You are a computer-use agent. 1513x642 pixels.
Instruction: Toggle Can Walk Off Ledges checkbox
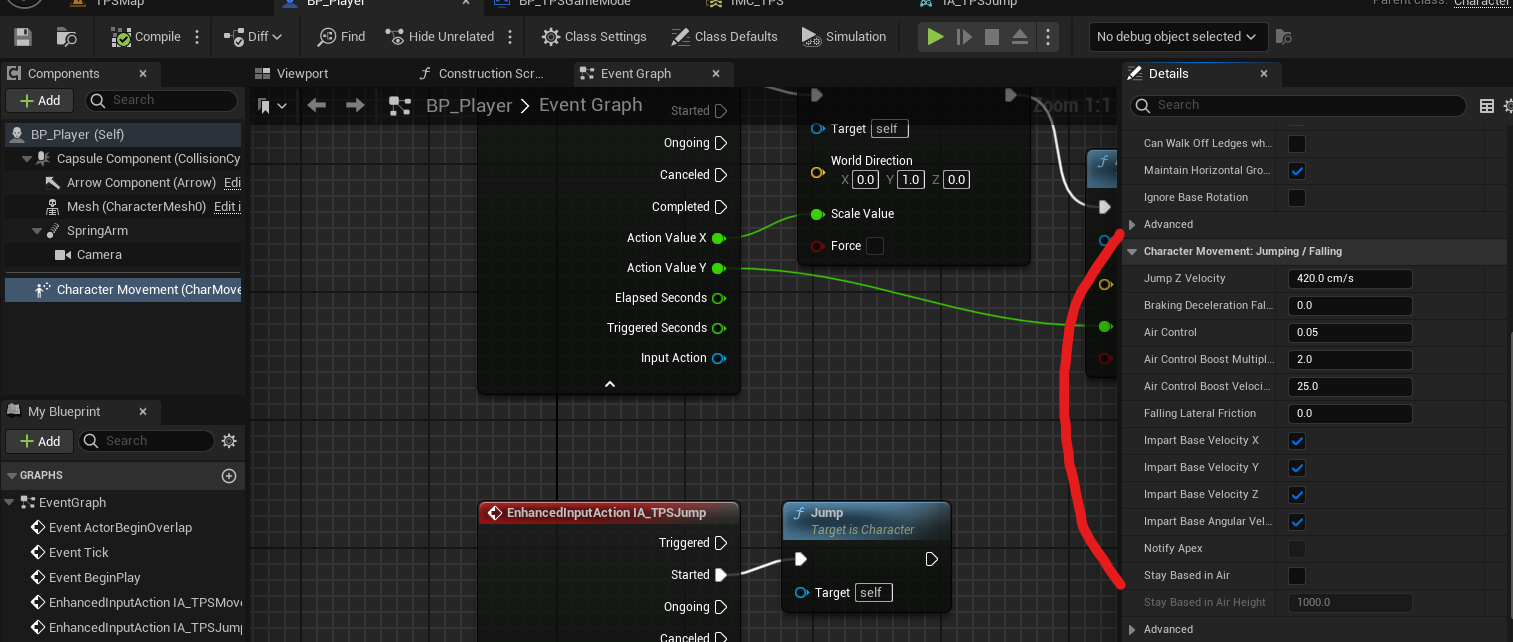point(1297,144)
